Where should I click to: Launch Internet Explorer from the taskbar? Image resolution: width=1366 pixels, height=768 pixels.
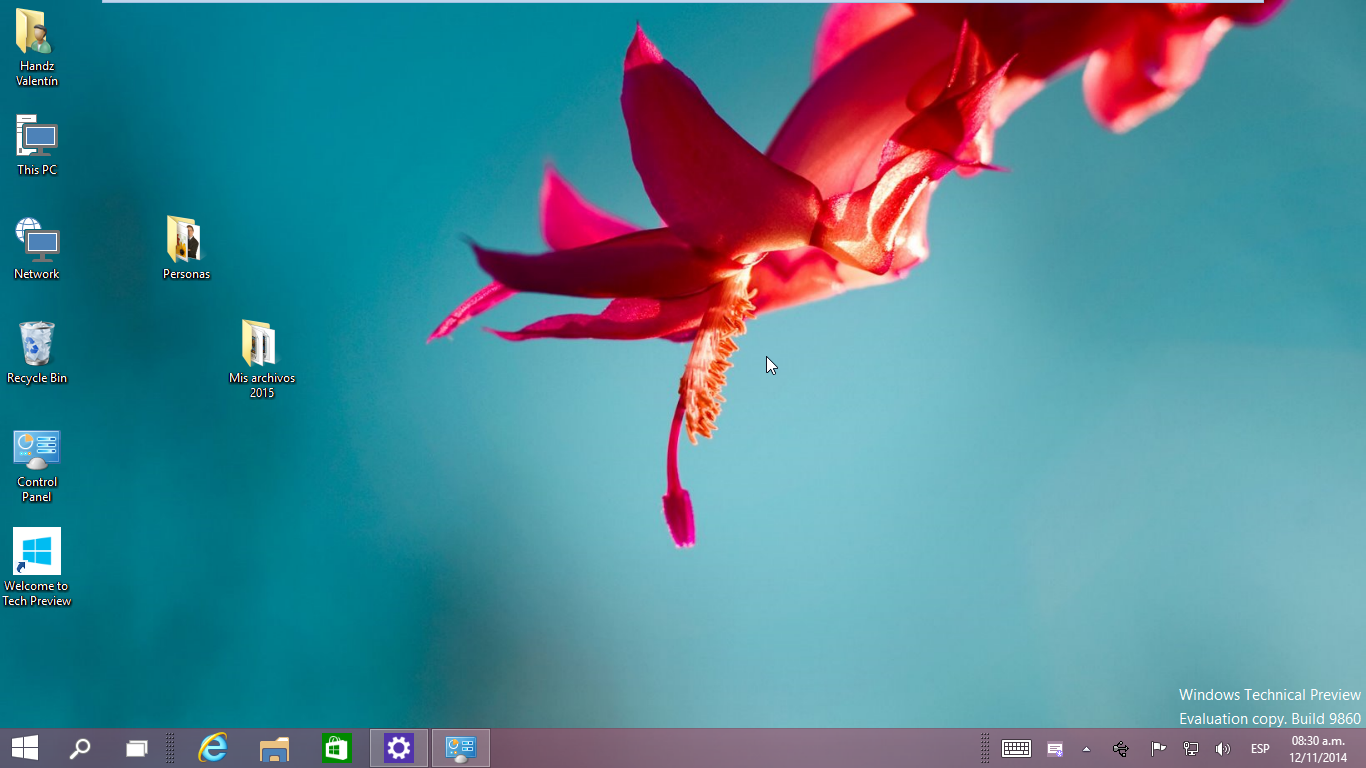pos(213,748)
